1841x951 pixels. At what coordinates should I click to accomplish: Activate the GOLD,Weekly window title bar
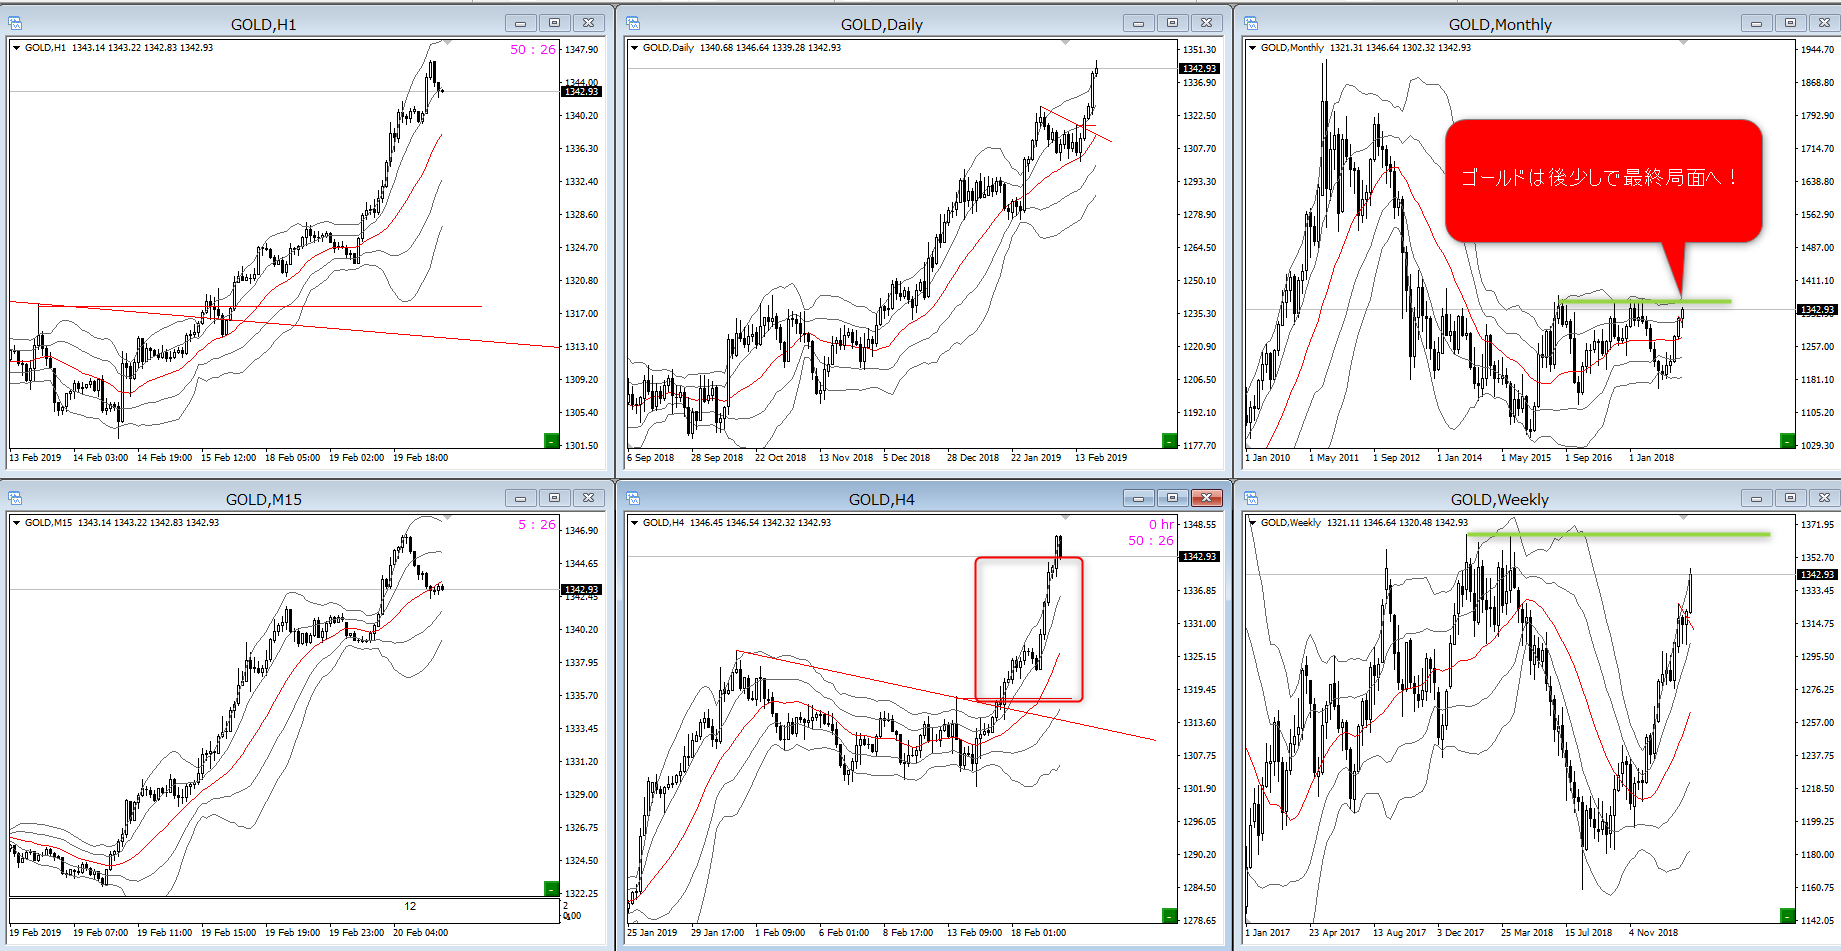coord(1498,499)
